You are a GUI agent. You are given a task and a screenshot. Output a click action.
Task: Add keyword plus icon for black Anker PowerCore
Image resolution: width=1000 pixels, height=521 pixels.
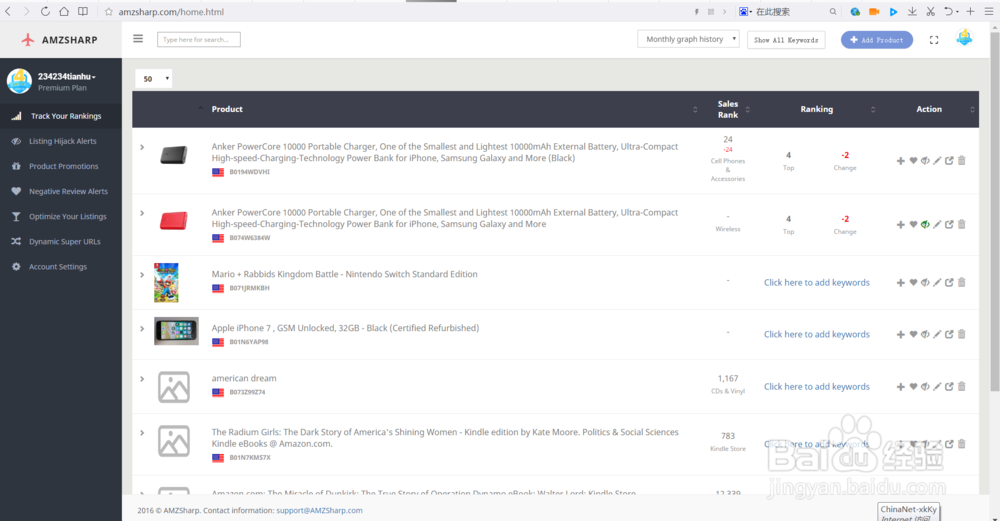901,161
